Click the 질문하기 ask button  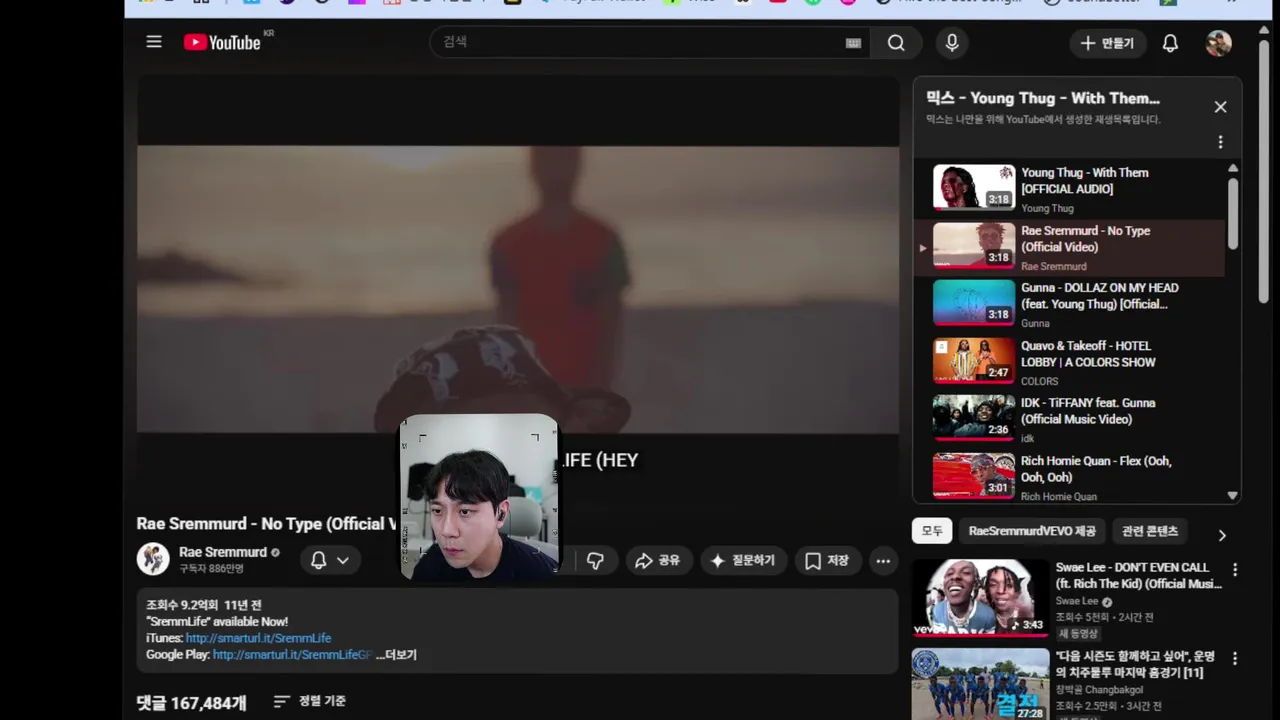coord(743,561)
